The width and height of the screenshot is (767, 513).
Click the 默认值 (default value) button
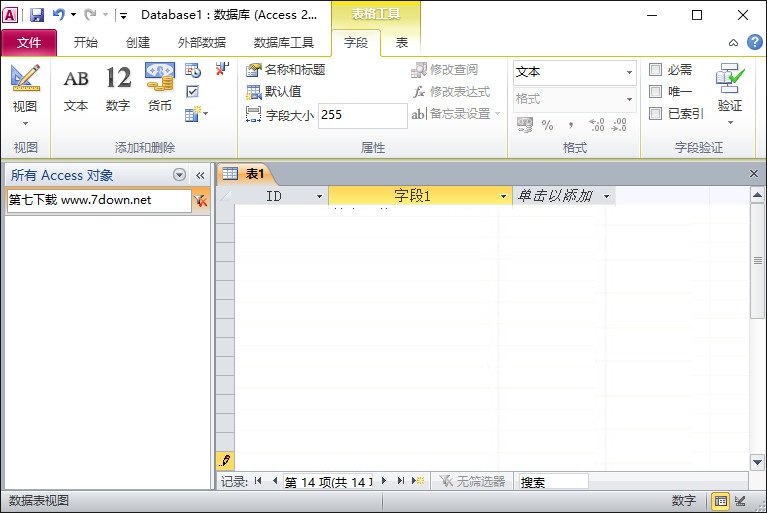pos(274,92)
